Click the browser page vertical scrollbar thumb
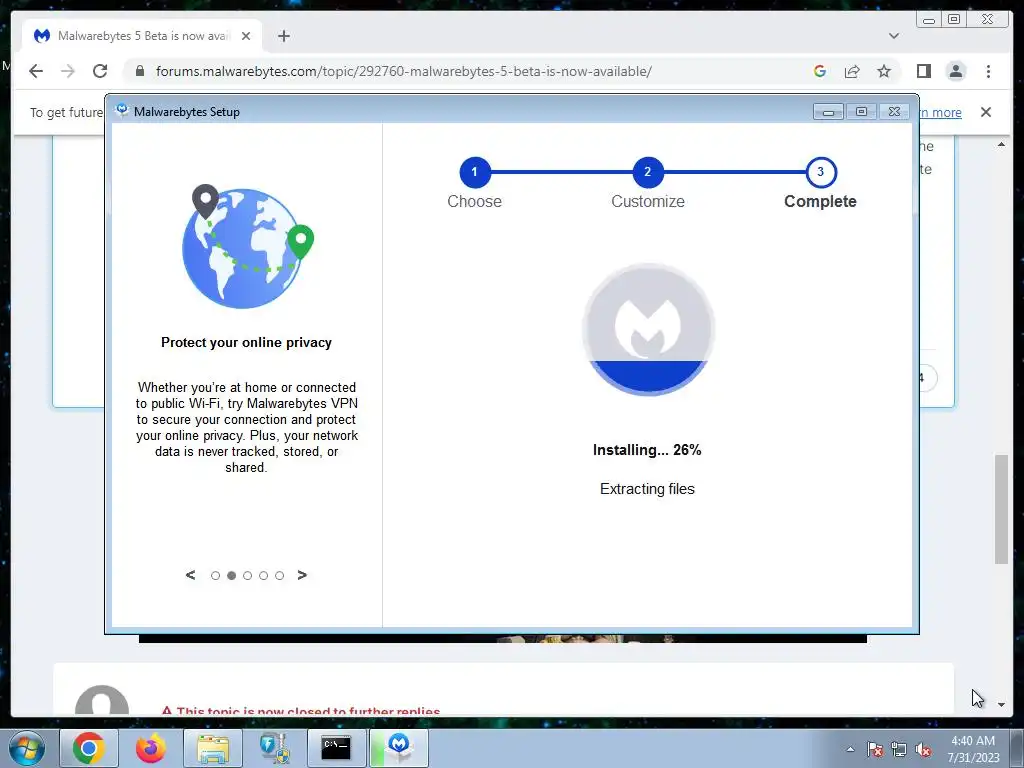The image size is (1024, 768). (1001, 509)
